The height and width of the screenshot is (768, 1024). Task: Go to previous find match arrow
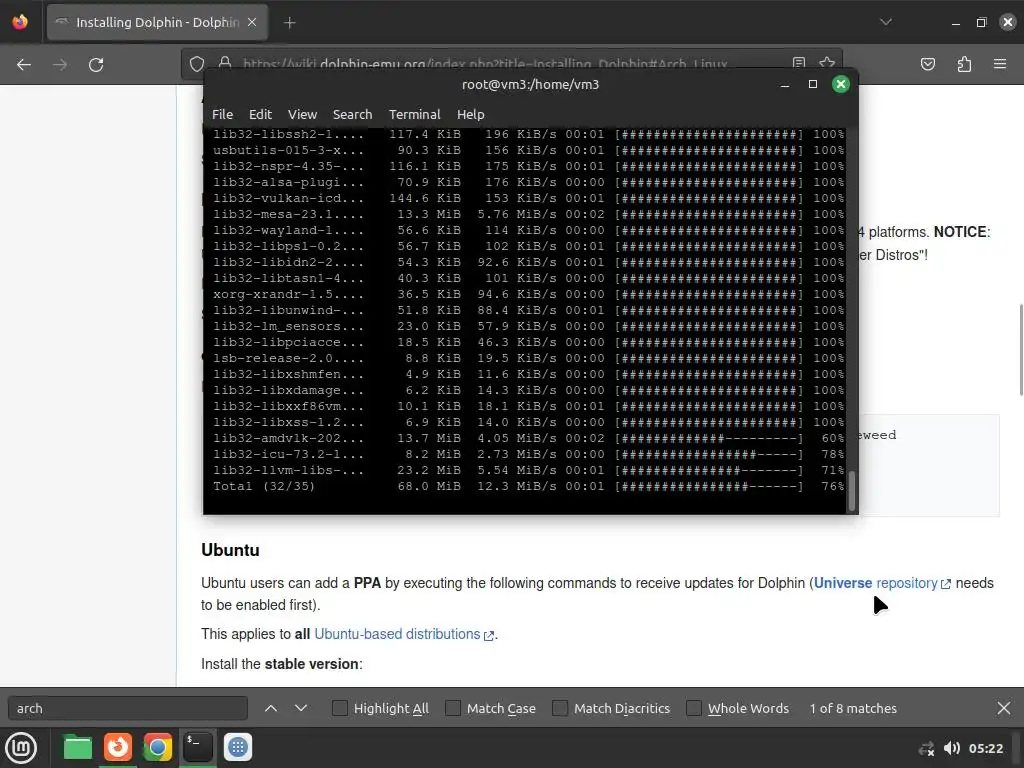point(271,708)
